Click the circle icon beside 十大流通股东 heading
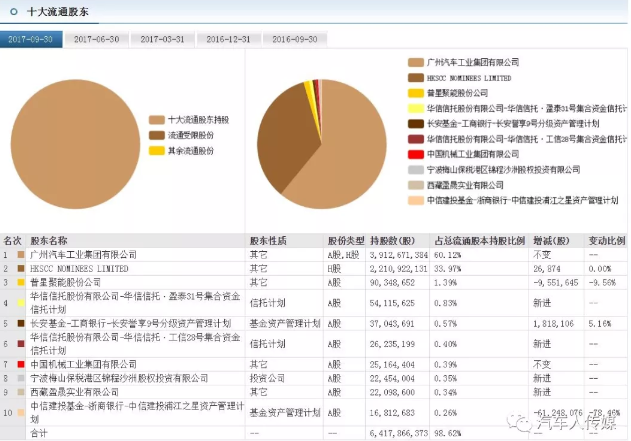 pos(14,12)
